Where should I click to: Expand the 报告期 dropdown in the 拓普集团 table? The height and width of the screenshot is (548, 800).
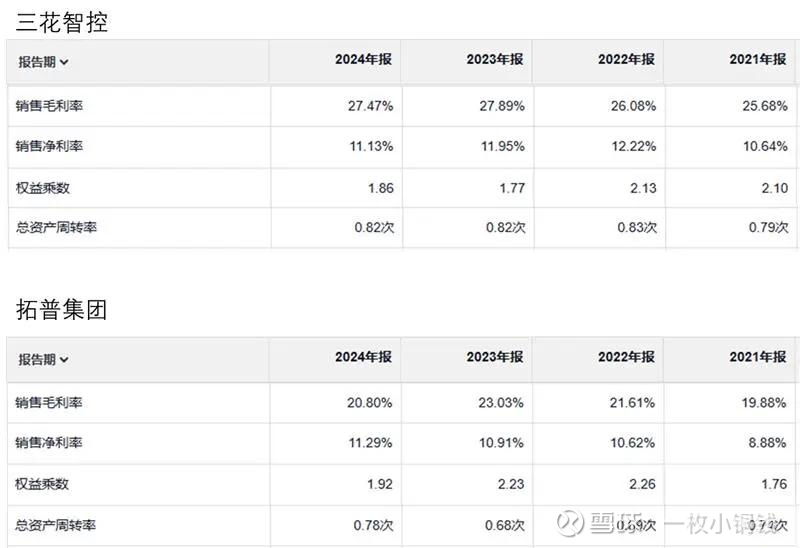[44, 359]
